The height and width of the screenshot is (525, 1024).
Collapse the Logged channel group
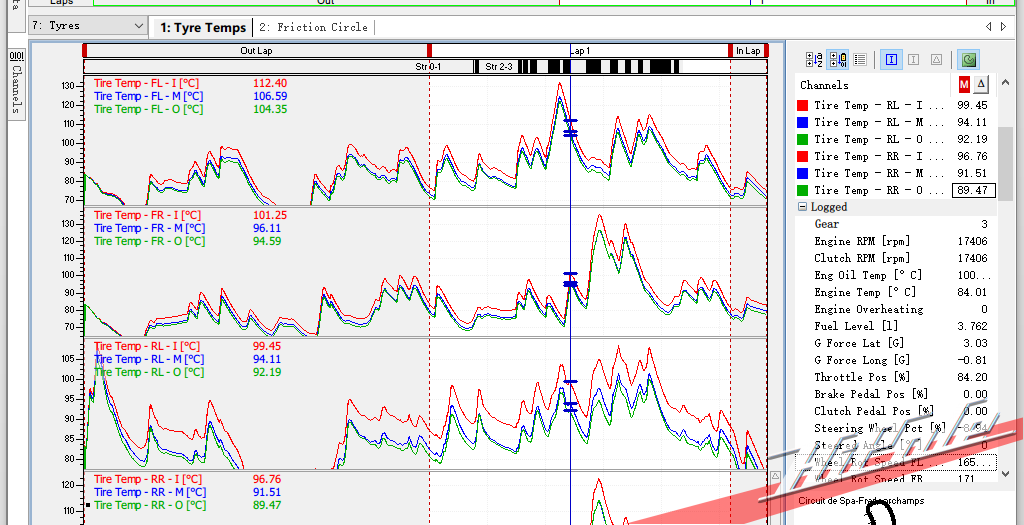tap(802, 207)
